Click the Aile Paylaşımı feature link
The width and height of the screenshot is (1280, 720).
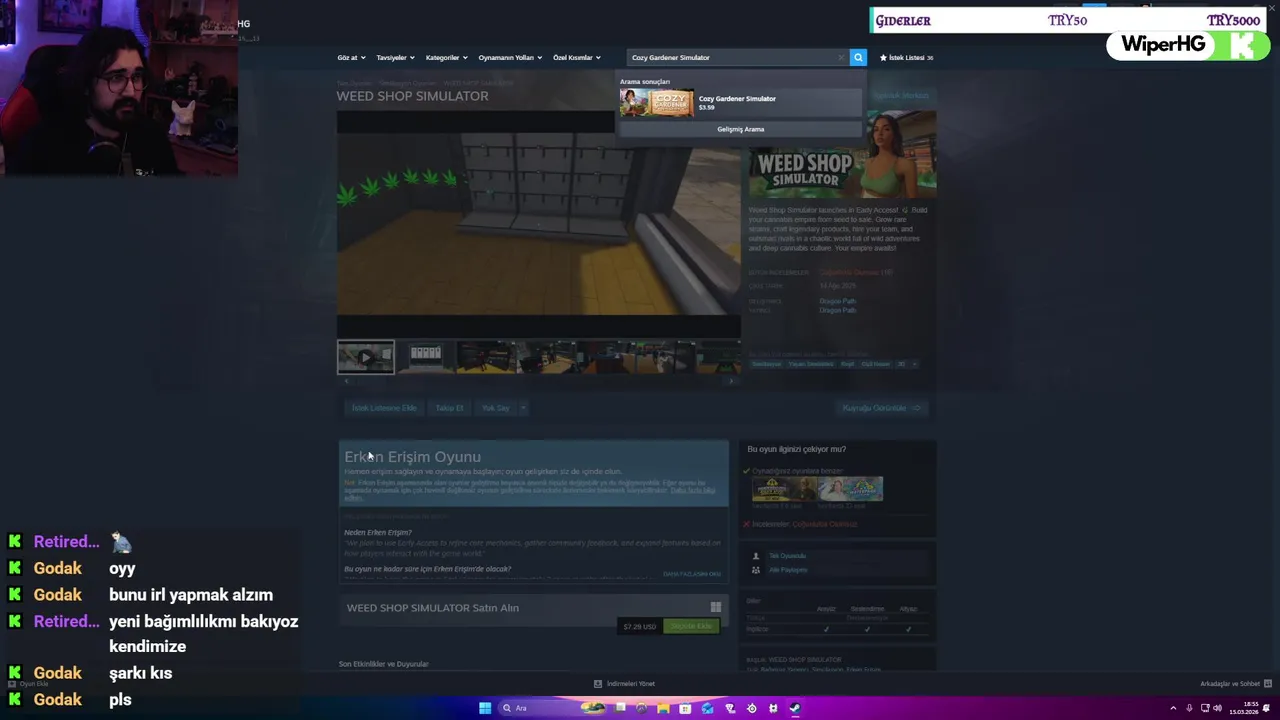pos(788,570)
